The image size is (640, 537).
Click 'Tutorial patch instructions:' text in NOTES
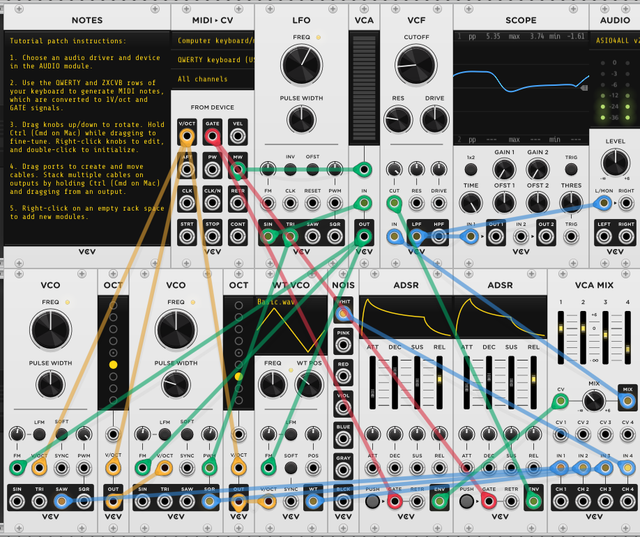(x=68, y=41)
